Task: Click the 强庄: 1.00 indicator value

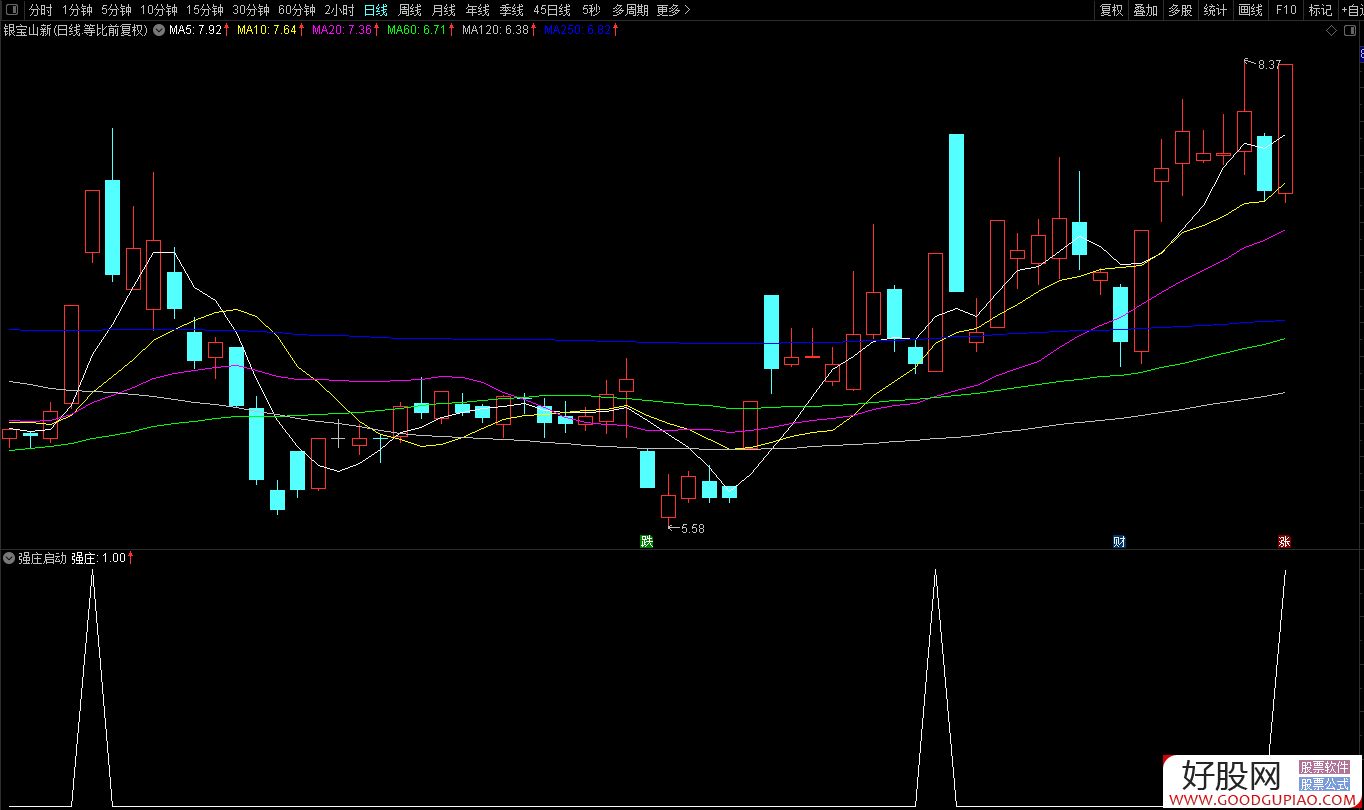Action: (x=99, y=558)
